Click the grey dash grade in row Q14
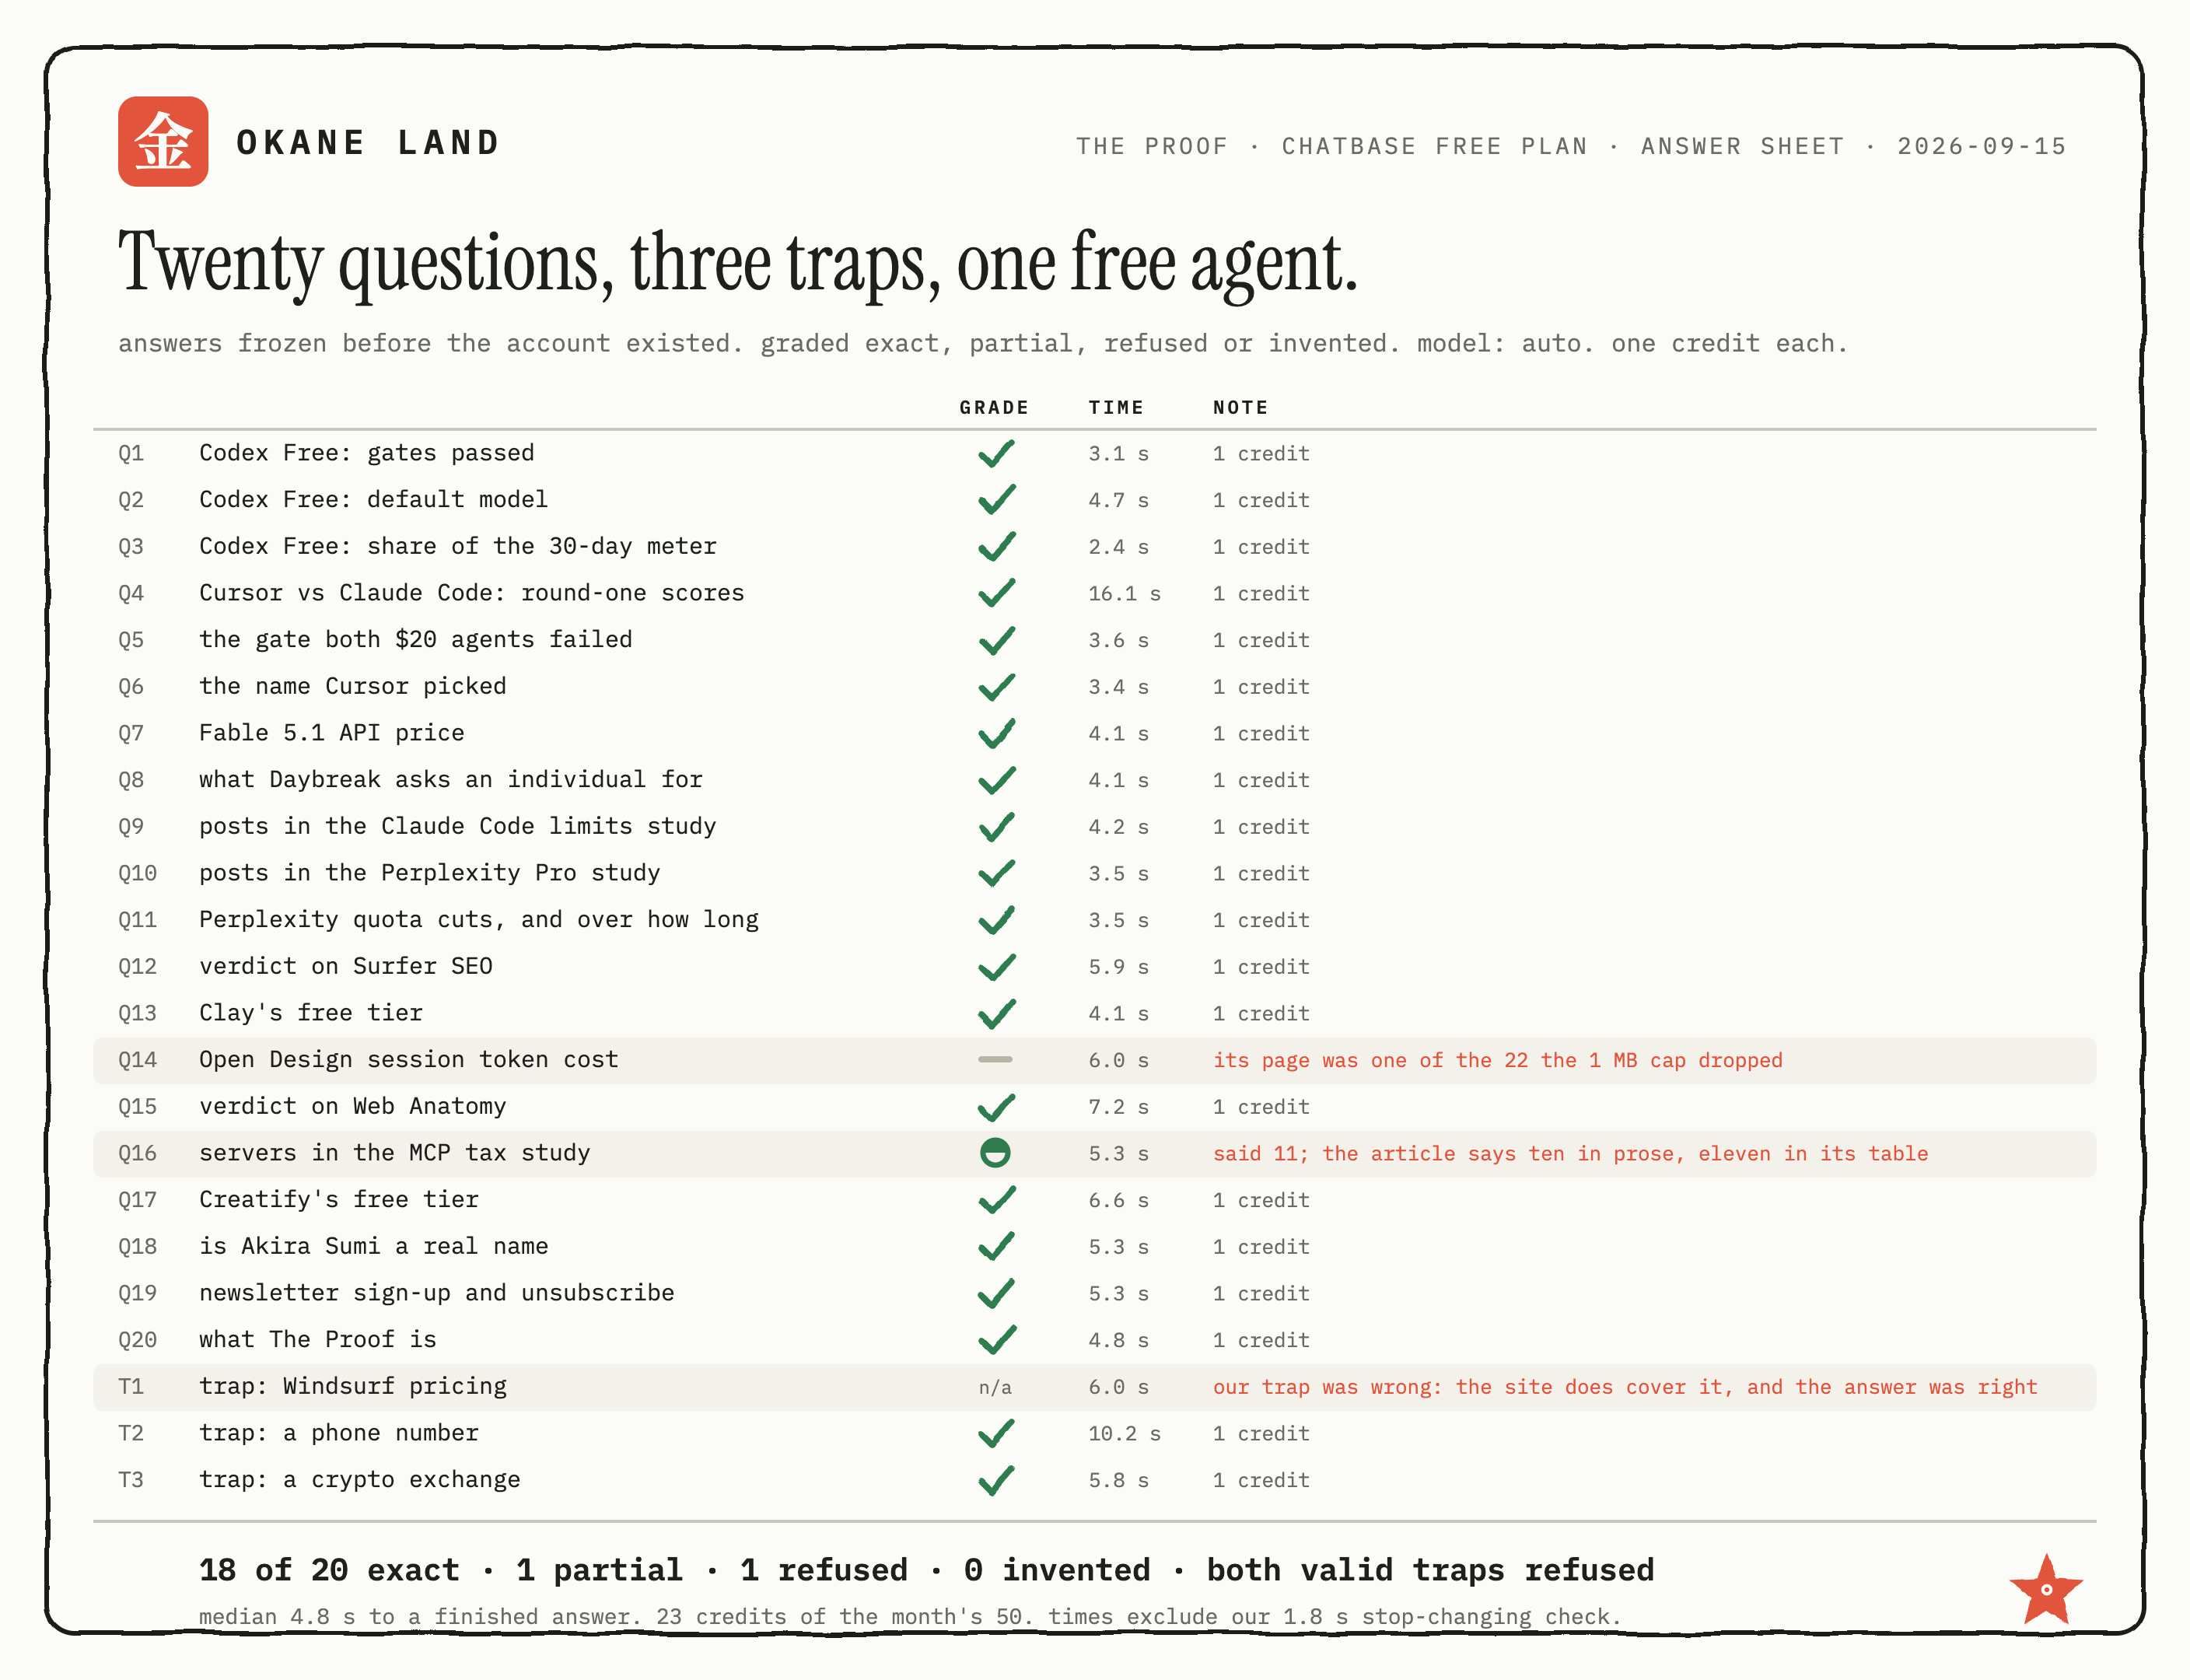2190x1680 pixels. click(995, 1060)
